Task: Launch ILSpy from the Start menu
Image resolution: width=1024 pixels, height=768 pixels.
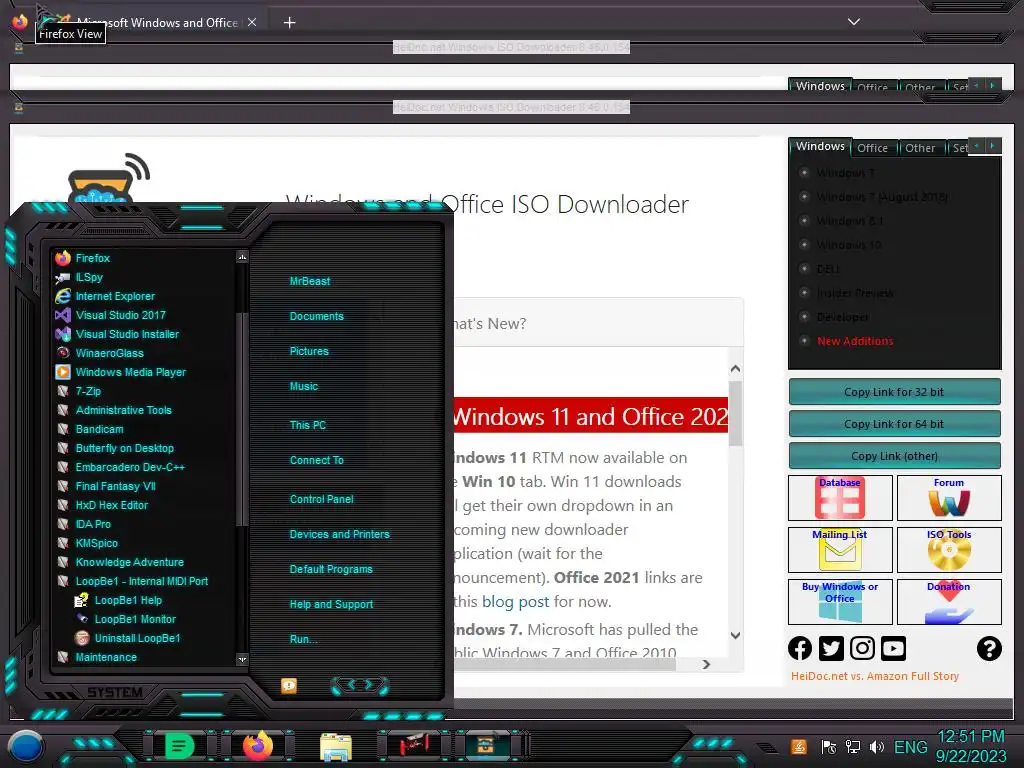Action: coord(79,277)
